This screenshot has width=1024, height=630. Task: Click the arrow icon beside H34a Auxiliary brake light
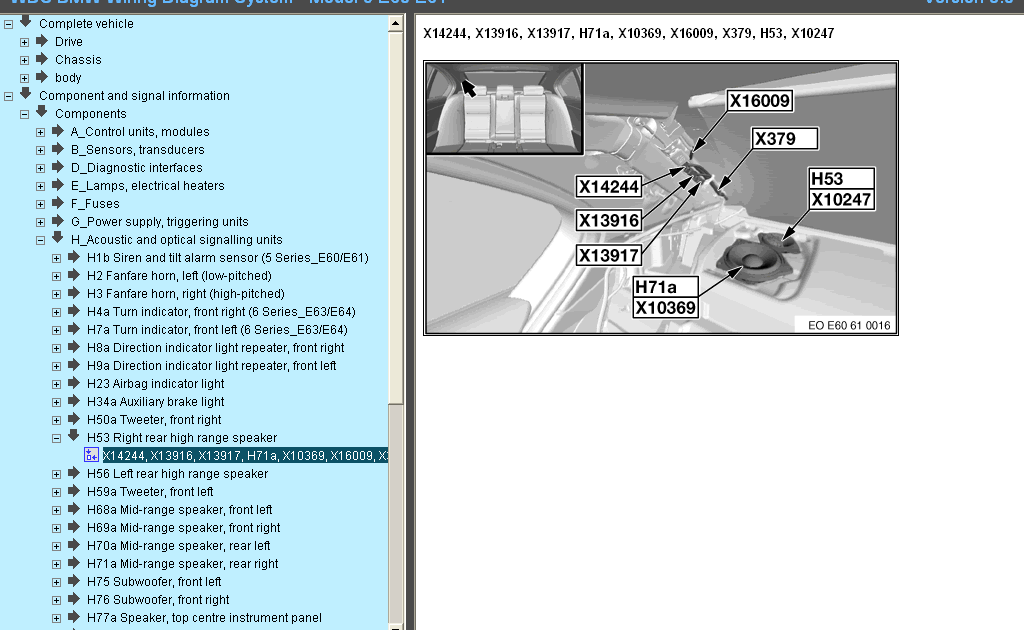[x=74, y=401]
